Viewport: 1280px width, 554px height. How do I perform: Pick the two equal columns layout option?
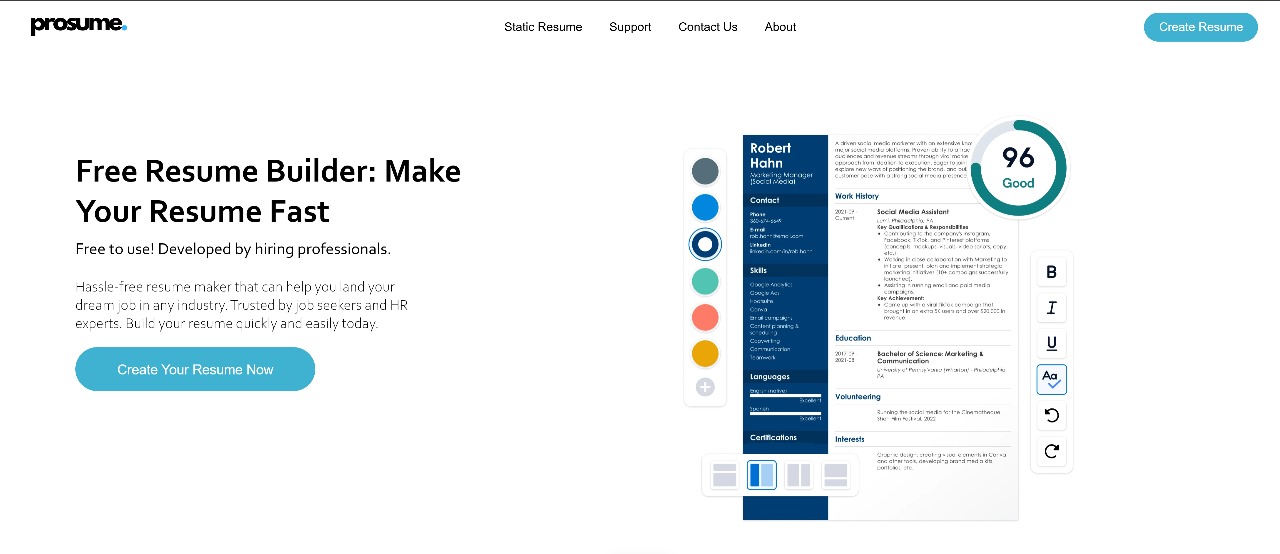point(799,475)
